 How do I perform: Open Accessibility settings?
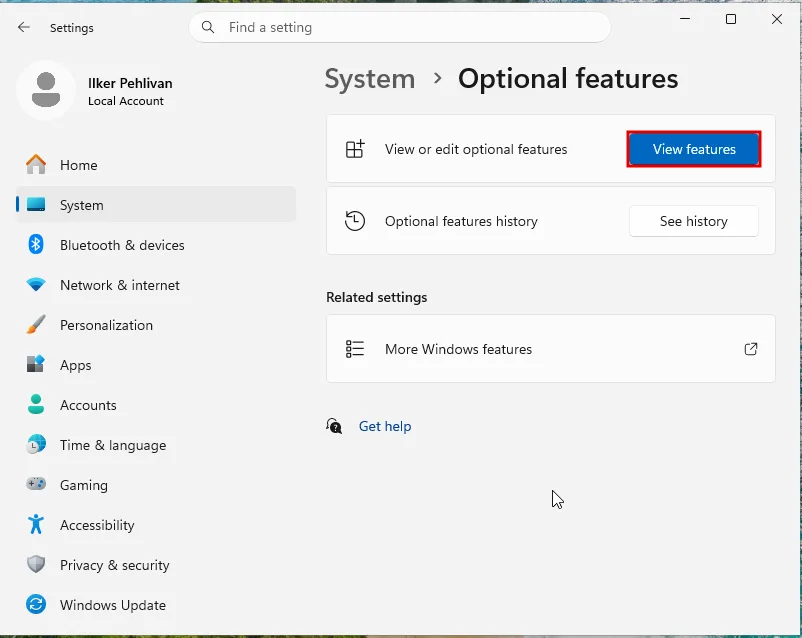pos(156,524)
